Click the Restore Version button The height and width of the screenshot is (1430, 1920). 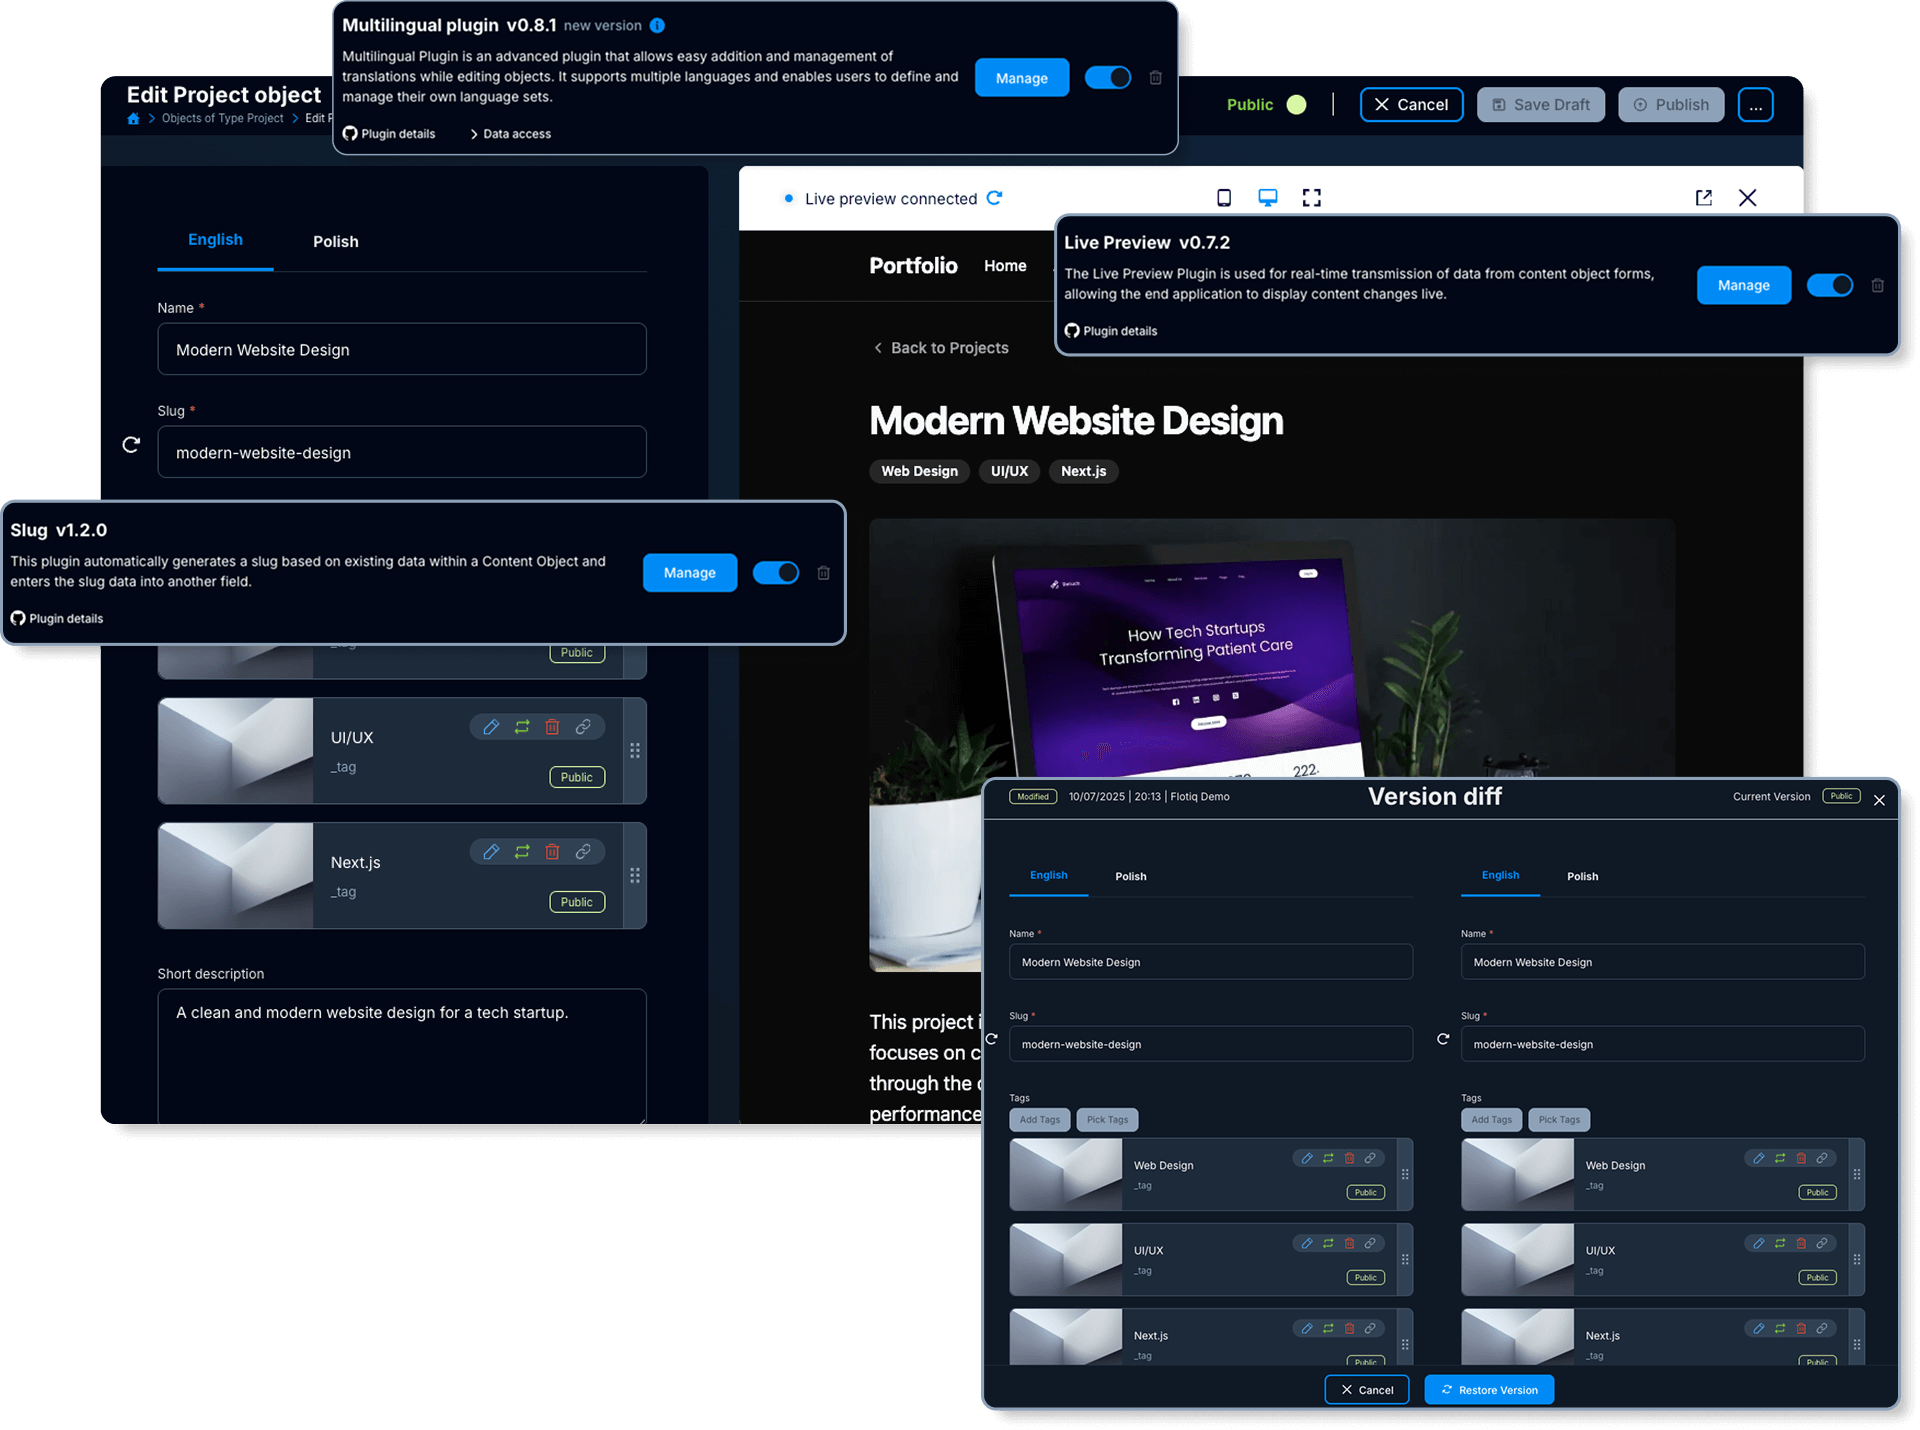point(1488,1390)
